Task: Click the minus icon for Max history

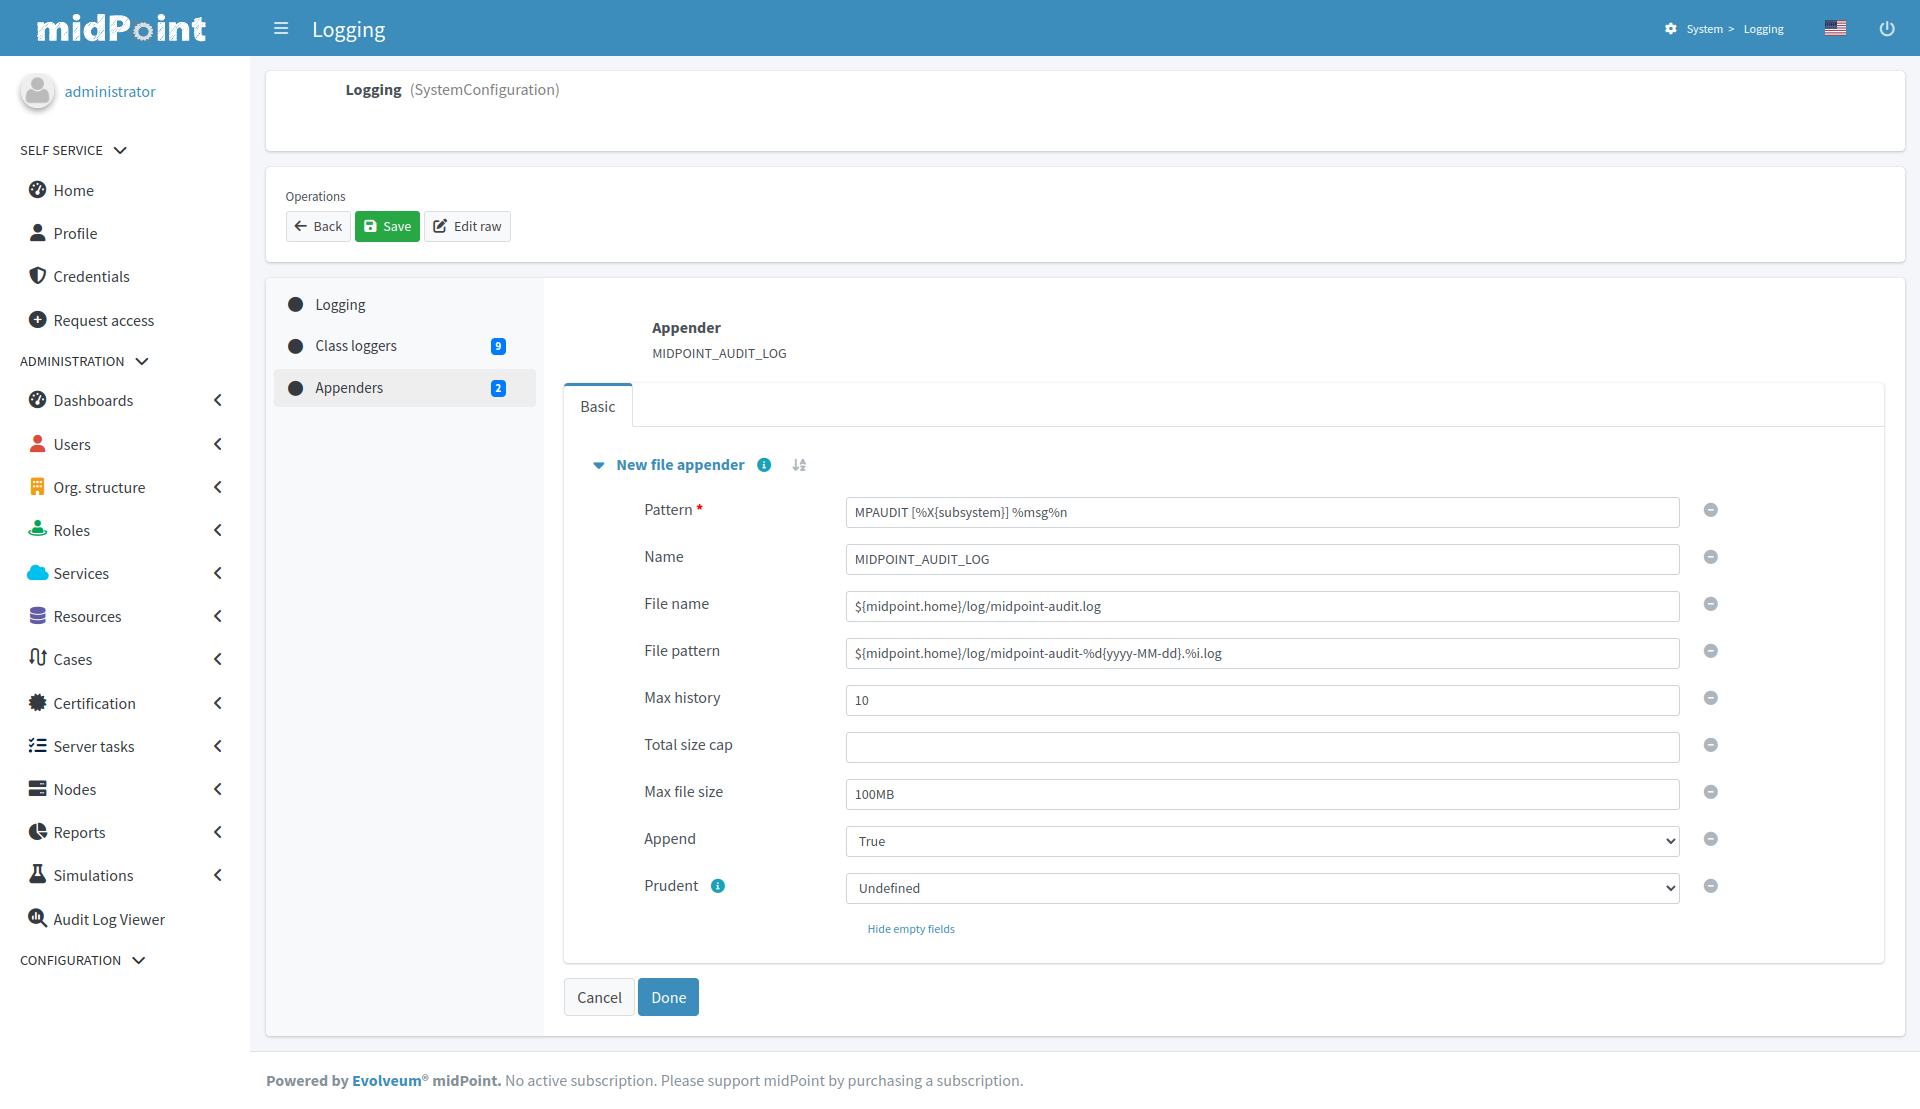Action: 1711,698
